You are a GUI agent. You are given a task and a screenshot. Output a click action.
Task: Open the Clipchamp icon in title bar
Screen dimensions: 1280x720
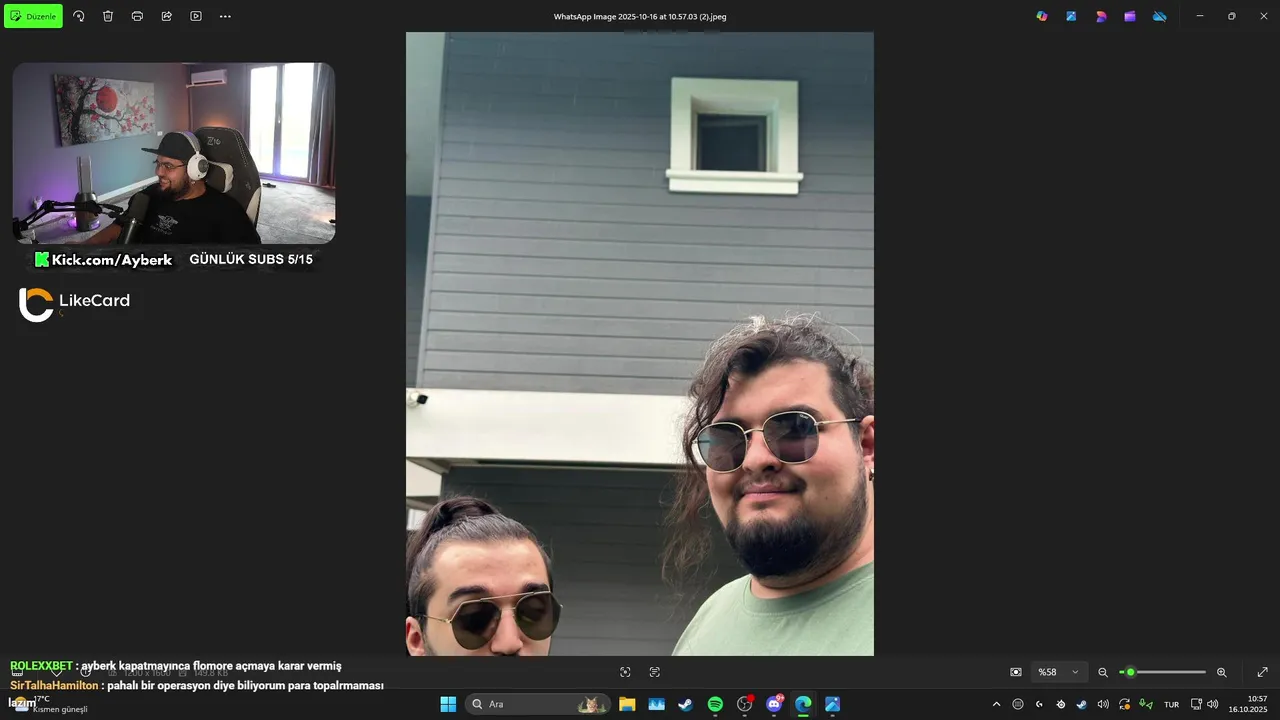tap(1130, 16)
